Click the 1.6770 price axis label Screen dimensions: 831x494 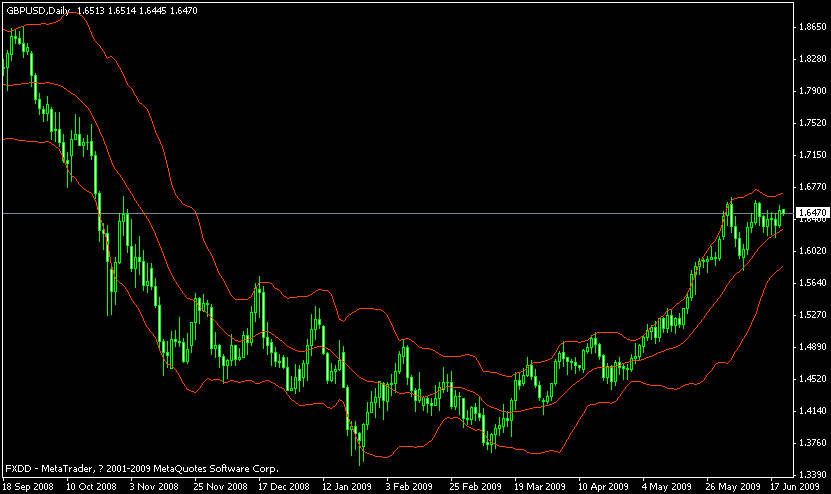tap(812, 187)
